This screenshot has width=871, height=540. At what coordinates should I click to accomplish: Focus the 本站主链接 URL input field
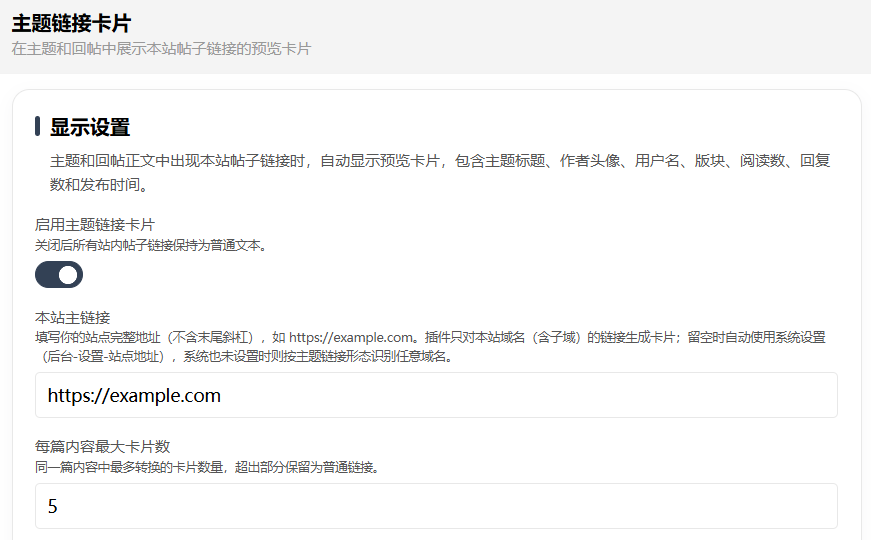436,395
